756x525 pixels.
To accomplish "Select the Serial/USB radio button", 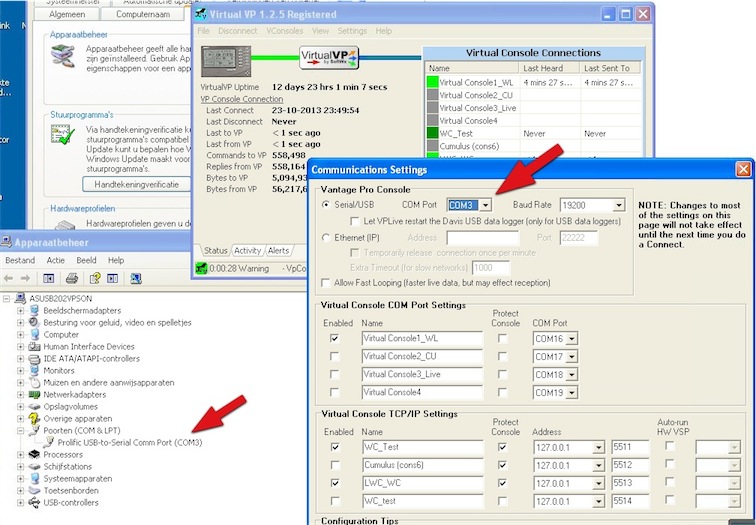I will pyautogui.click(x=326, y=204).
